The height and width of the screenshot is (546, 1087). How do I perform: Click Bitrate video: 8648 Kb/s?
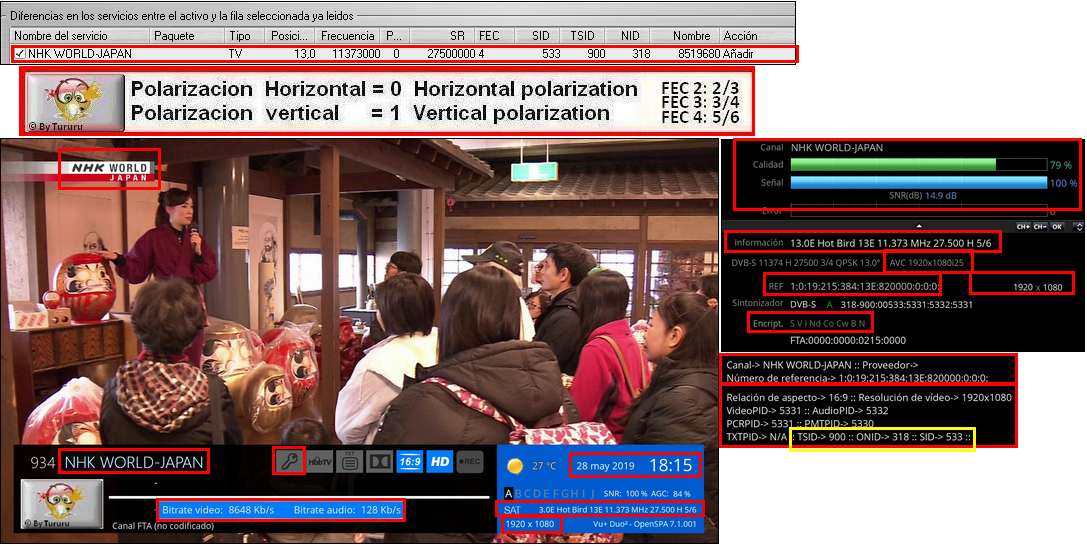click(218, 510)
